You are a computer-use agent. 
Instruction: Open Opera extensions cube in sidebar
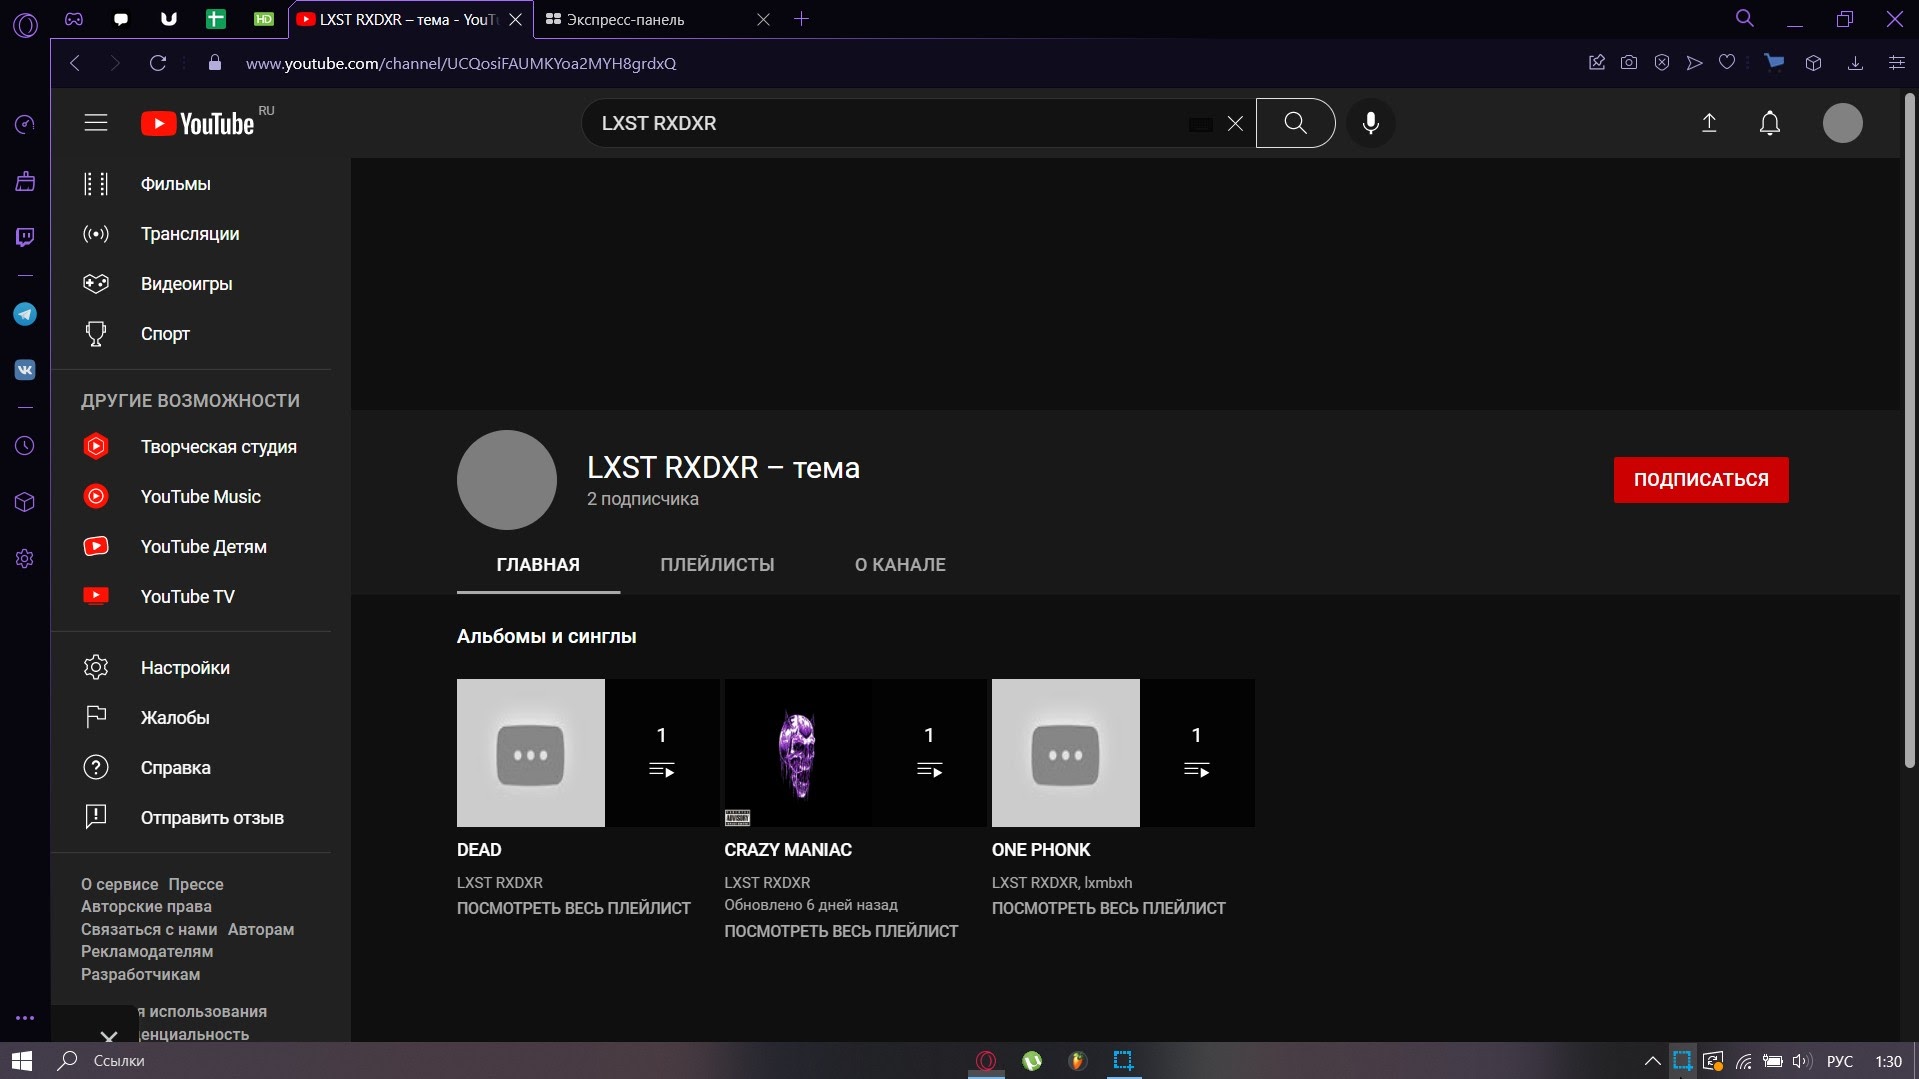tap(25, 502)
